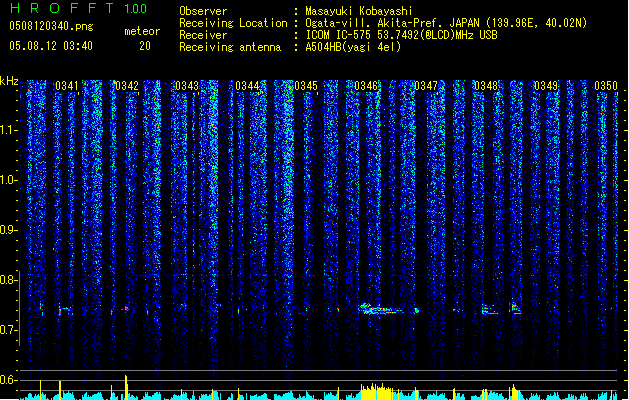This screenshot has height=400, width=629.
Task: Click the tall yellow spike near 0342
Action: pos(126,387)
